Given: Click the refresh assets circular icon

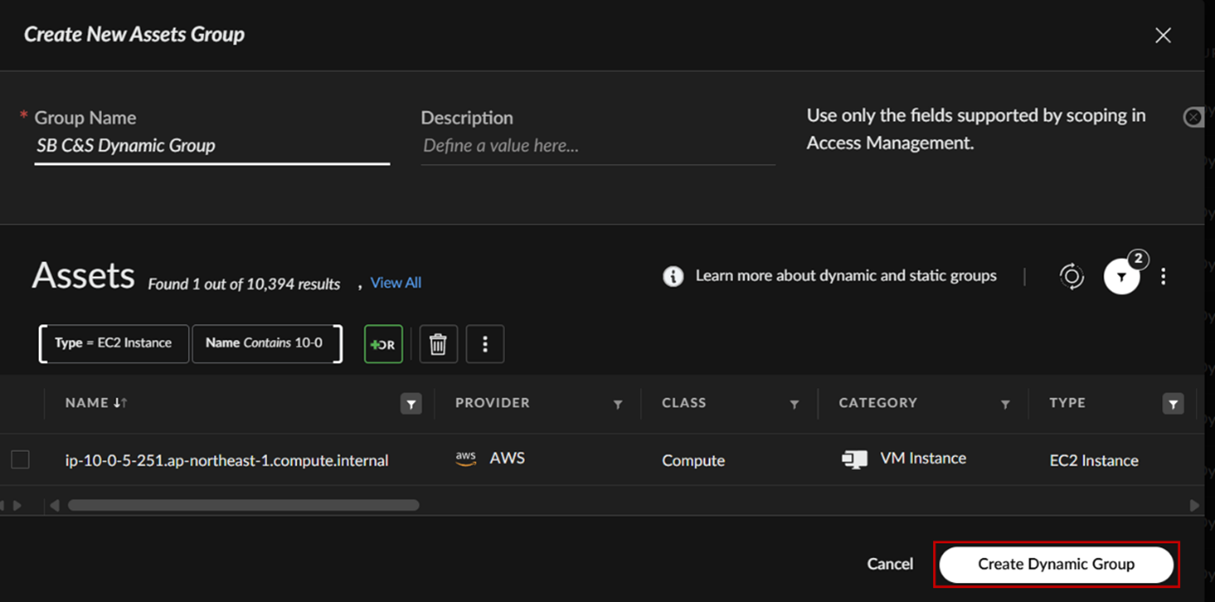Looking at the screenshot, I should pyautogui.click(x=1071, y=277).
